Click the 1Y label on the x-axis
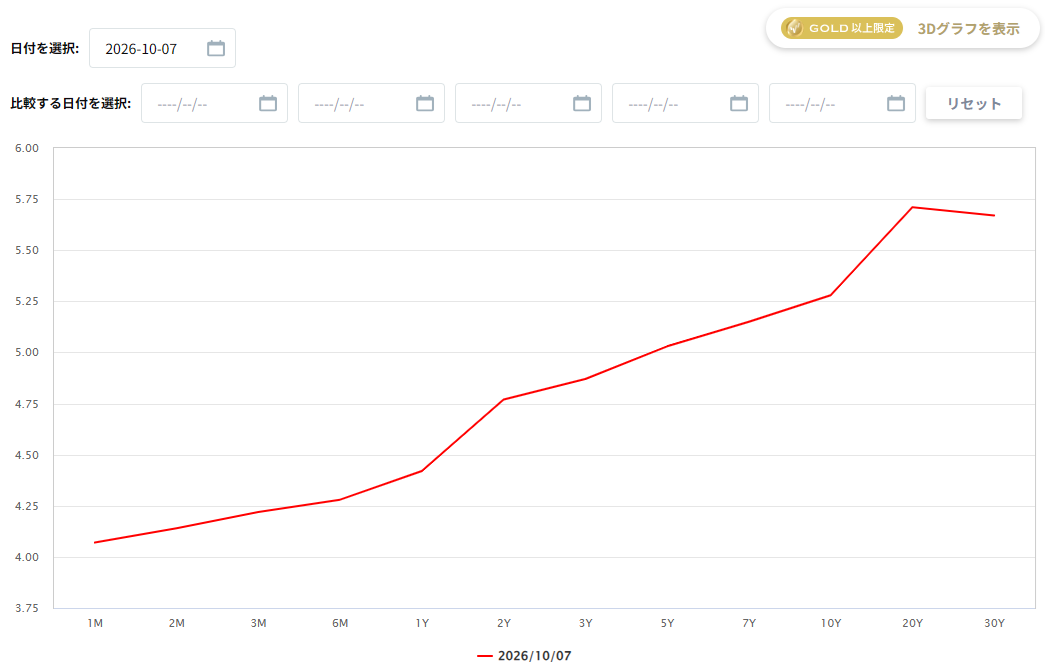This screenshot has height=671, width=1045. point(422,623)
